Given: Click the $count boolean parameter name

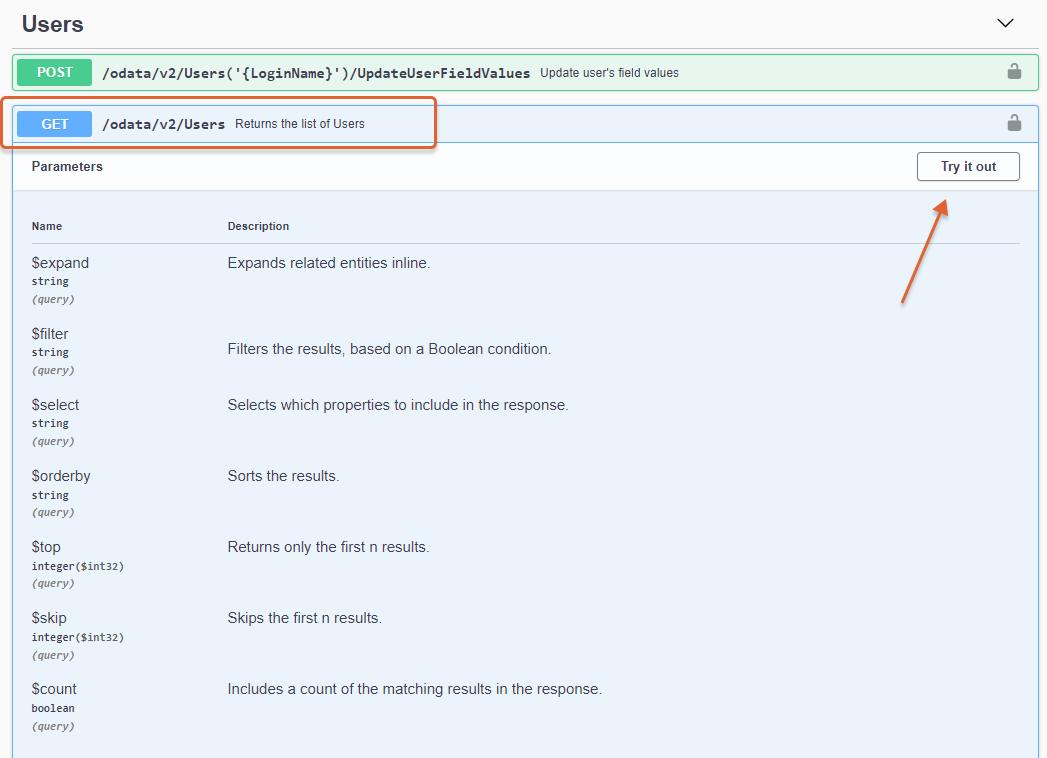Looking at the screenshot, I should click(54, 689).
